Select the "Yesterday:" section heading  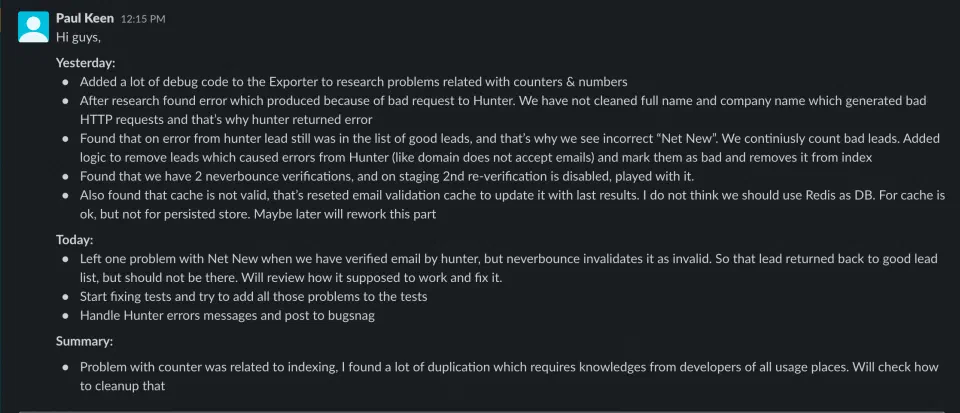pyautogui.click(x=86, y=62)
